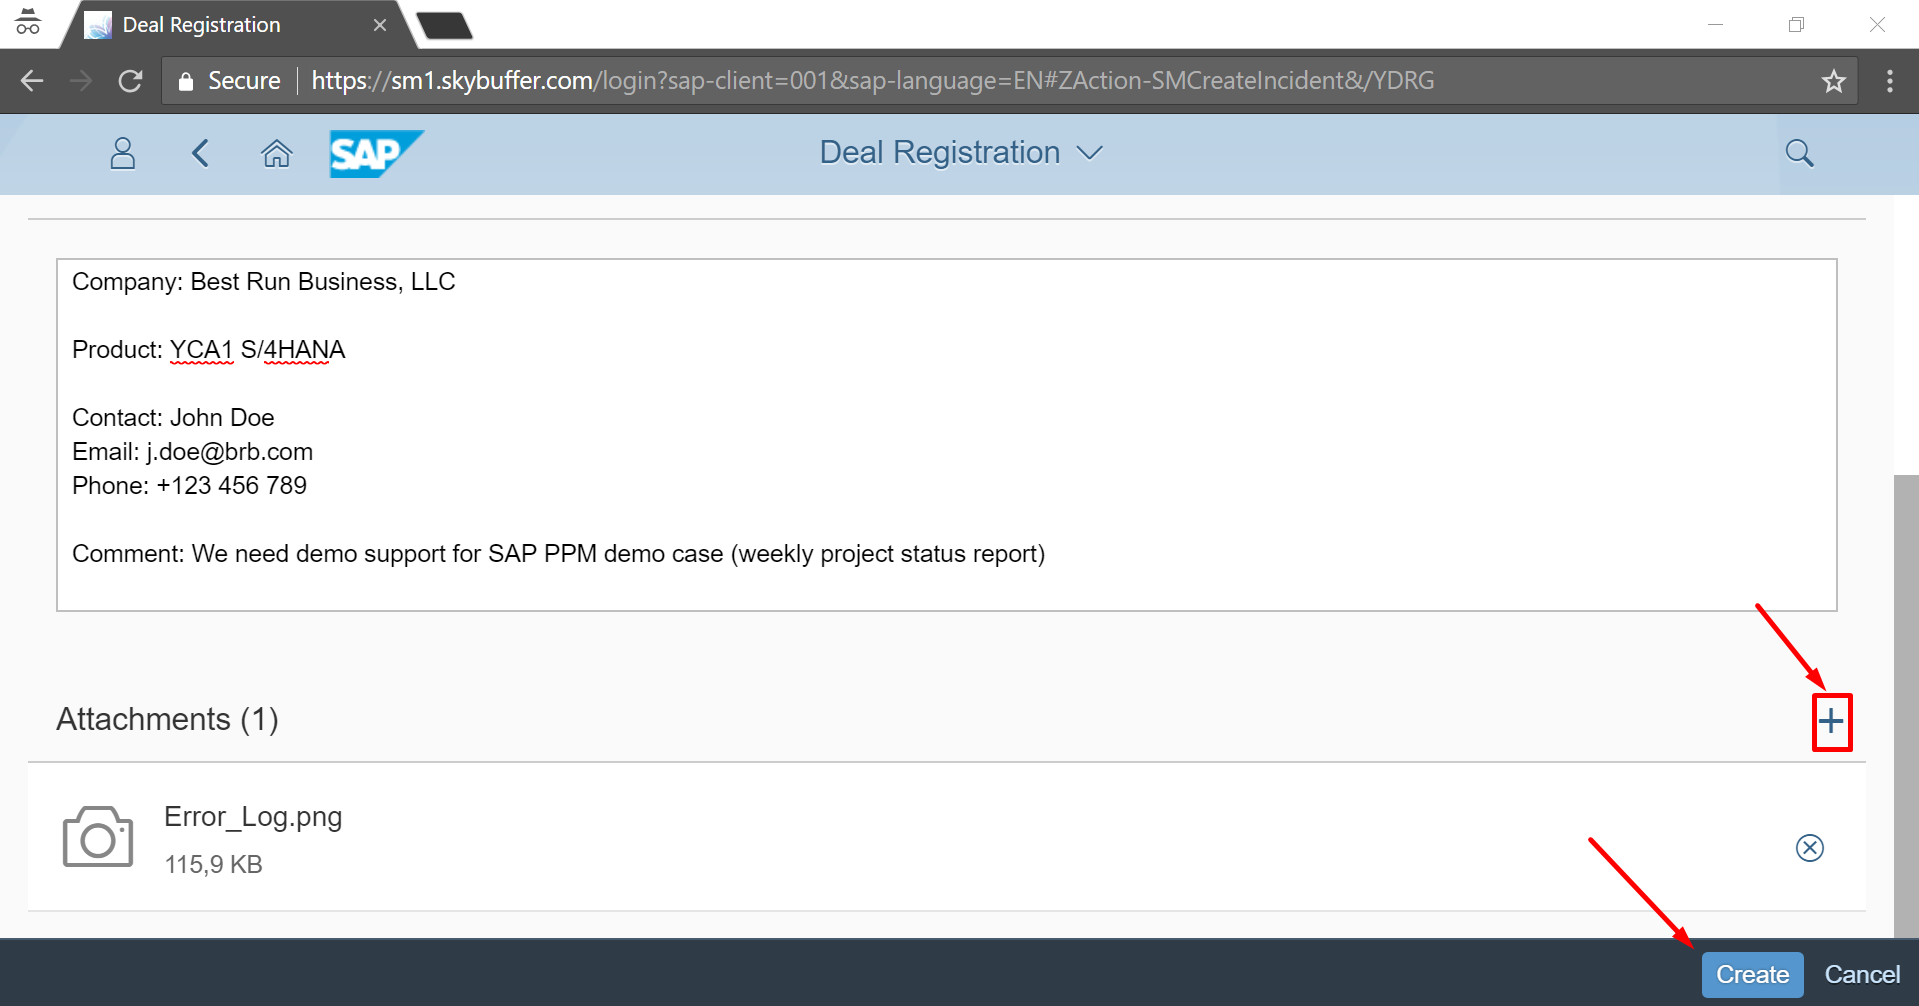
Task: Open a new browser tab
Action: 445,25
